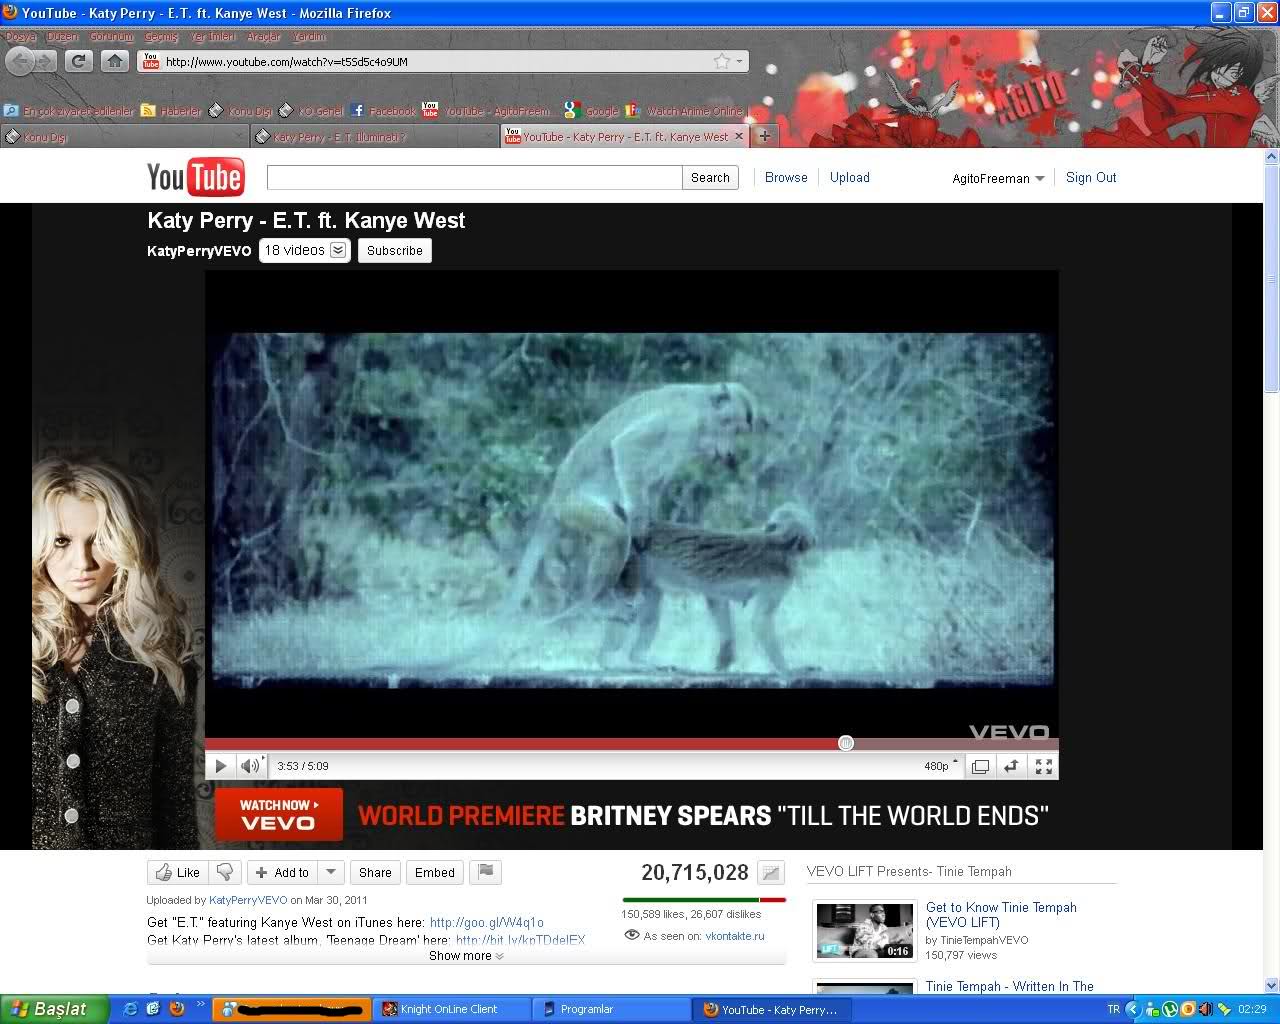Go to the Firefox home page icon

point(115,61)
